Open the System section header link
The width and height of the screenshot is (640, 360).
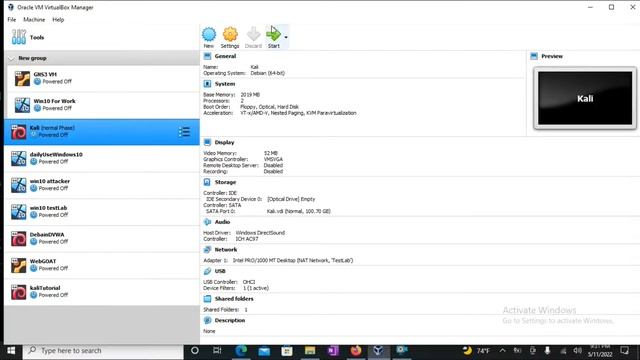click(x=225, y=84)
